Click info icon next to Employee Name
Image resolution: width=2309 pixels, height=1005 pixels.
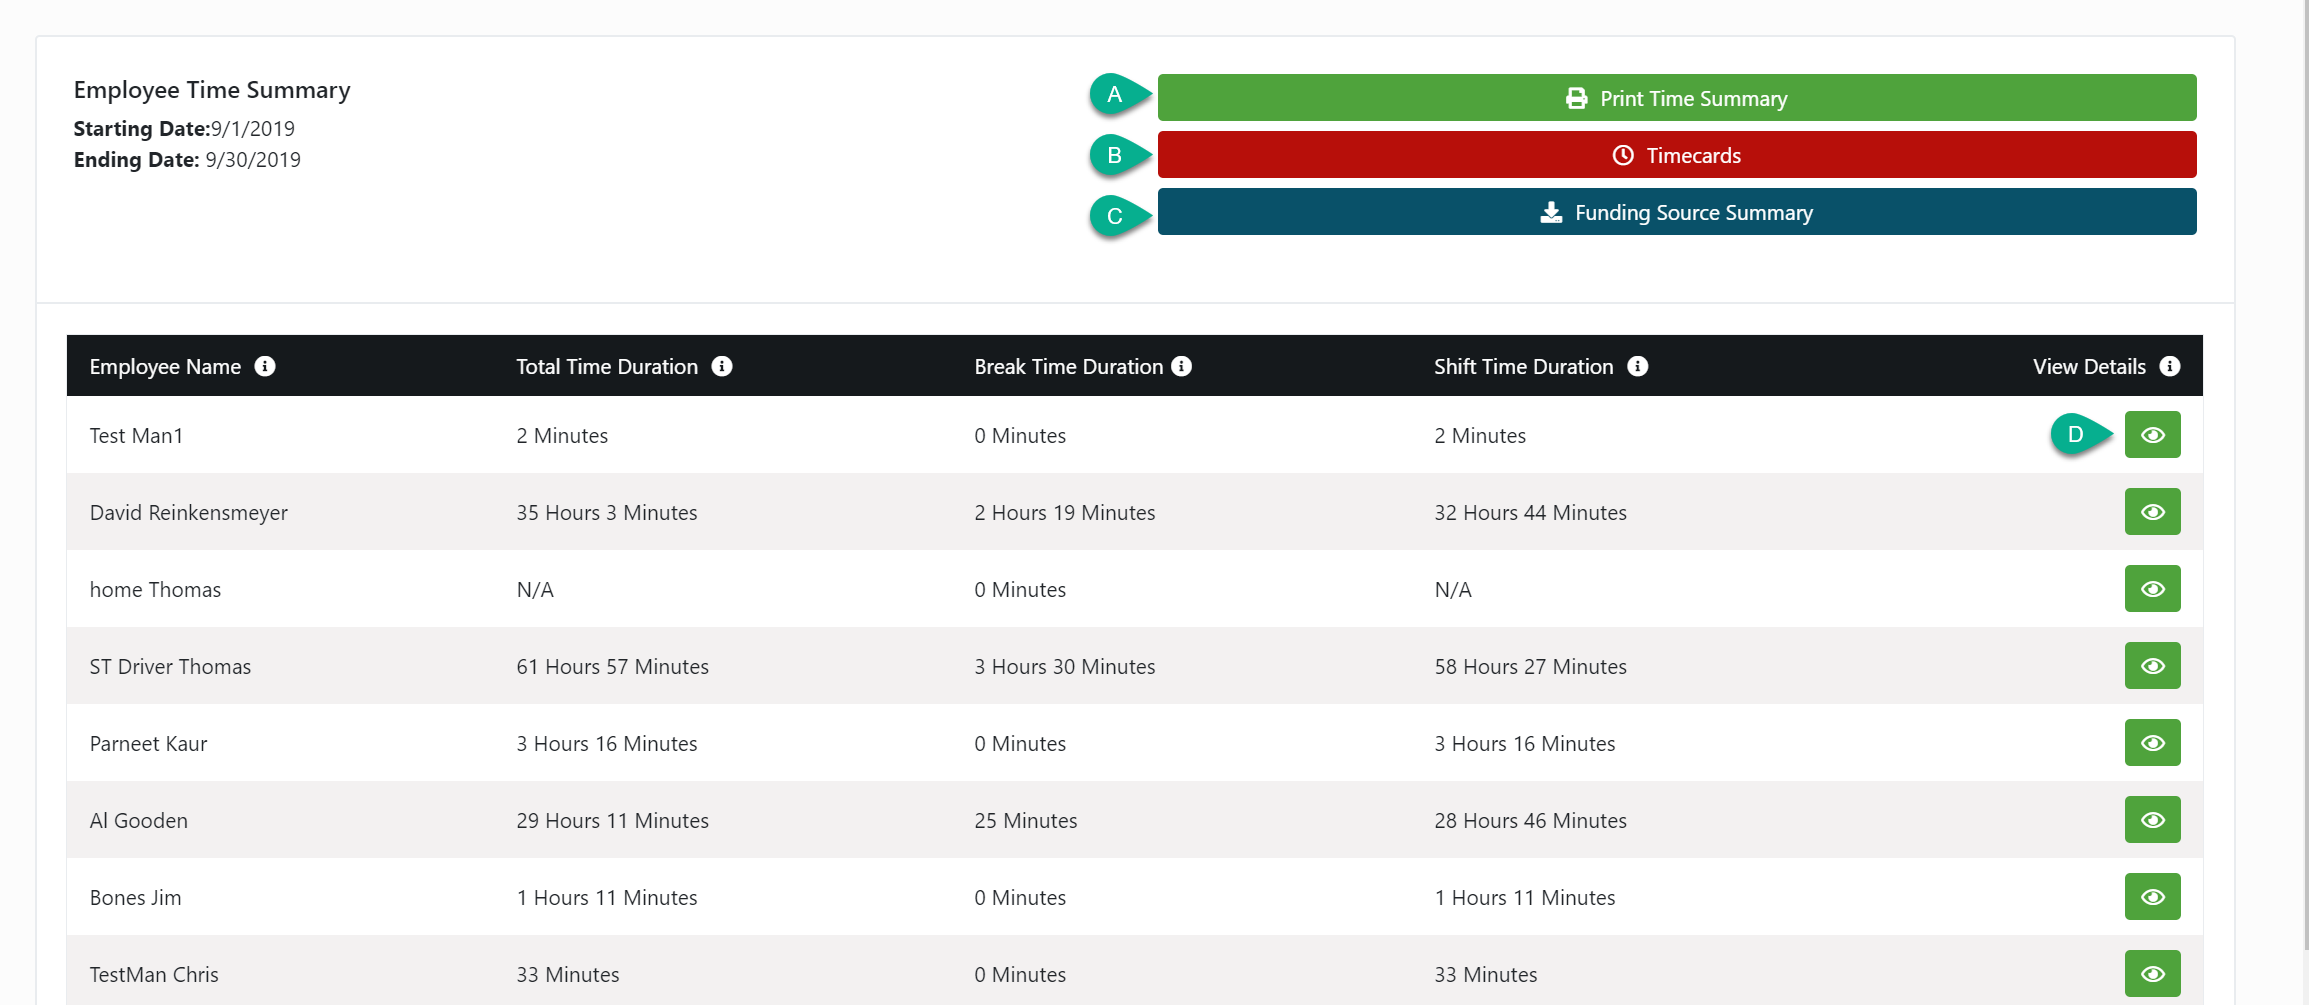coord(265,366)
